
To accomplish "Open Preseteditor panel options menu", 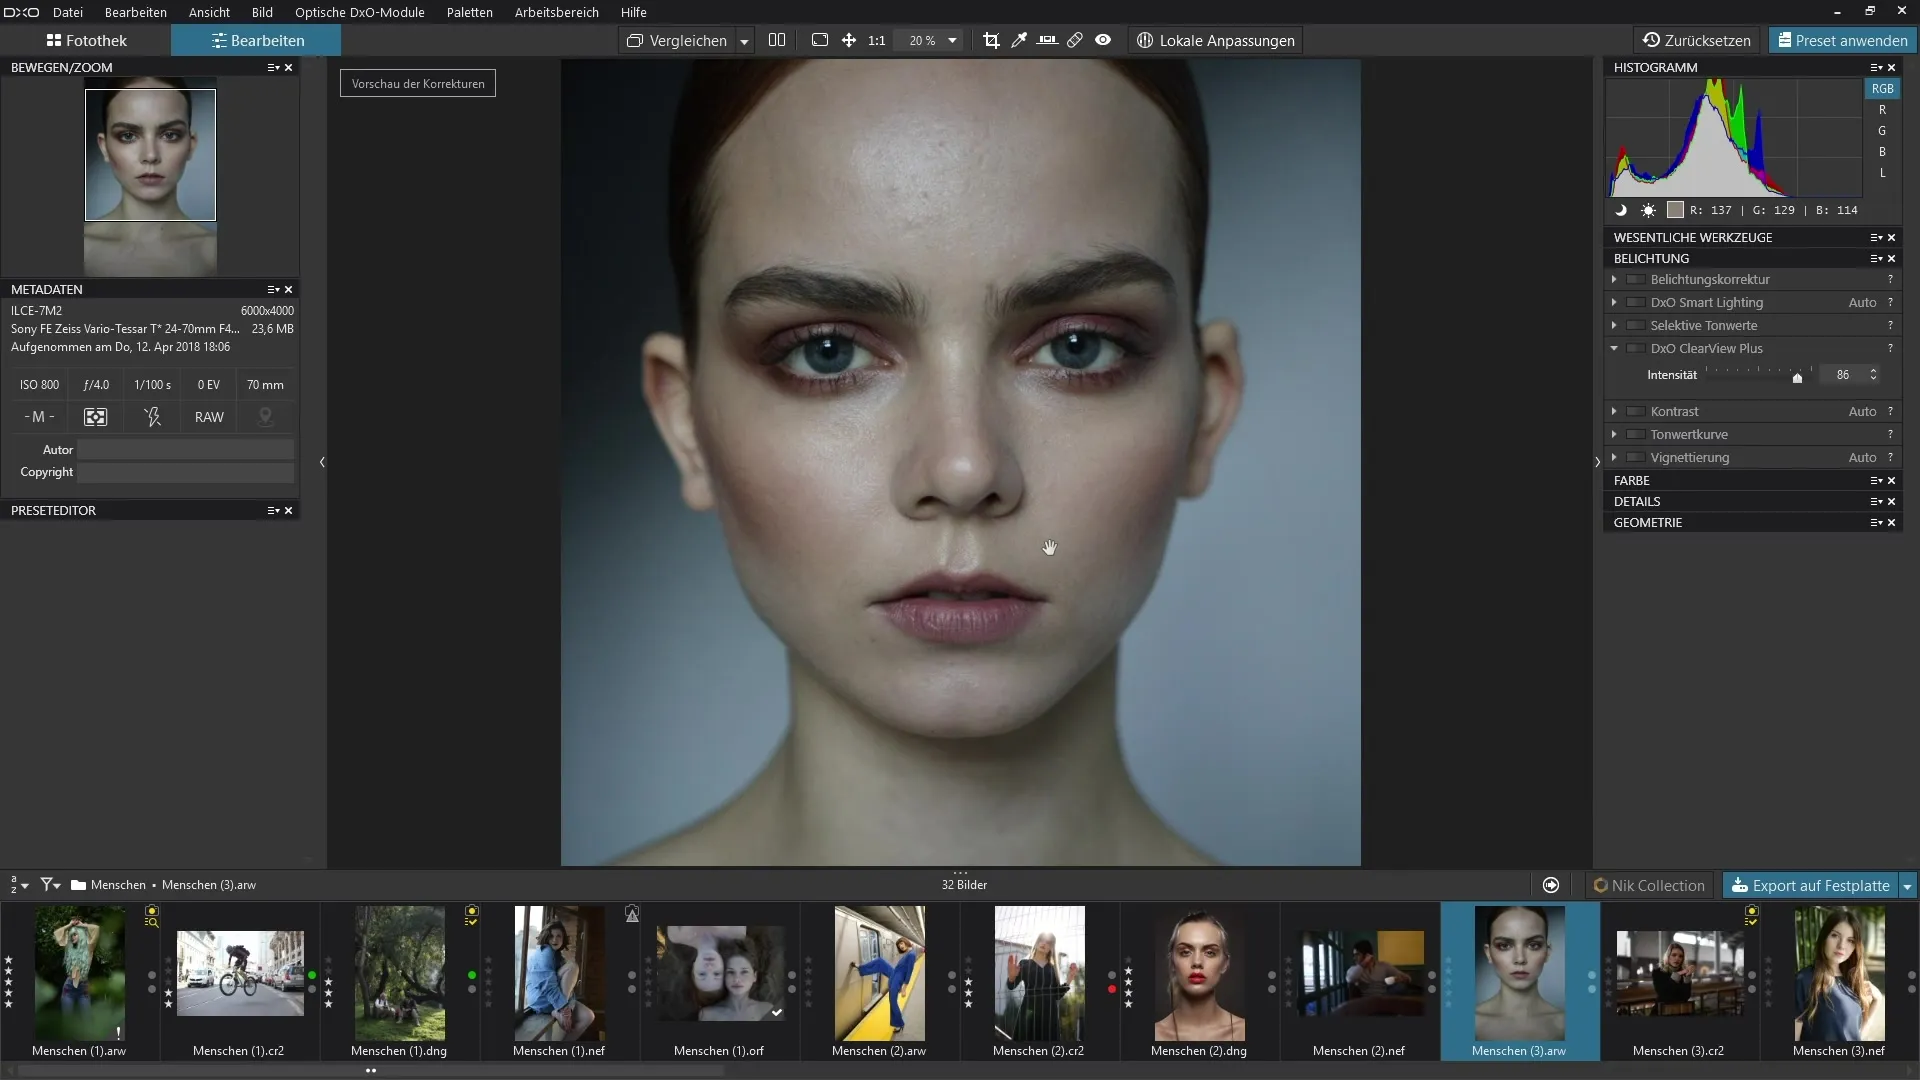I will [273, 510].
